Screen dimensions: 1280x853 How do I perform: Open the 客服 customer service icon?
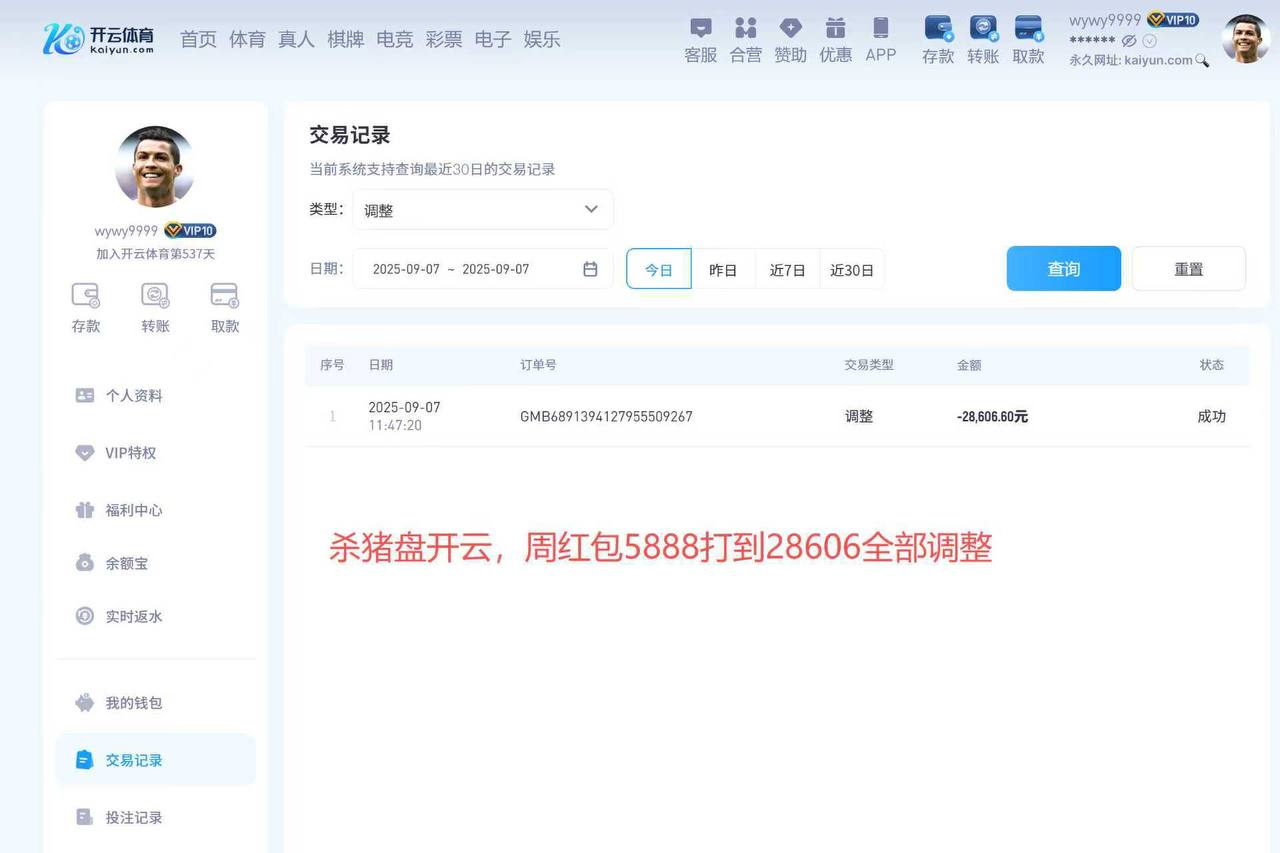tap(700, 38)
